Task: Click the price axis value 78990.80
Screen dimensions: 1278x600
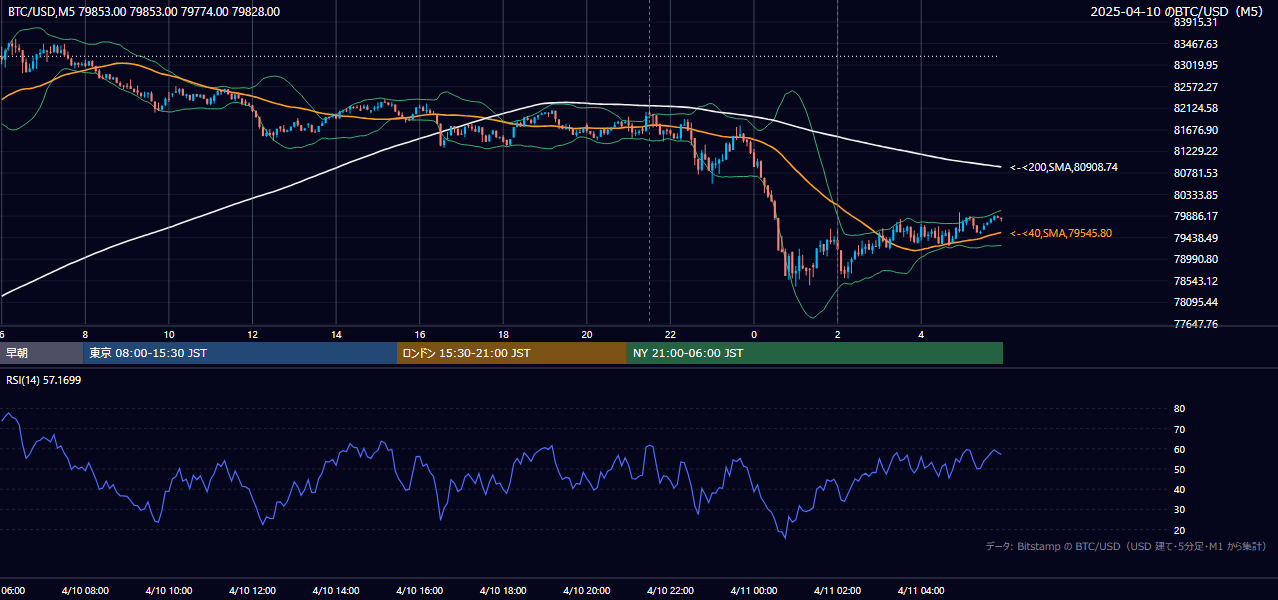Action: click(1195, 259)
